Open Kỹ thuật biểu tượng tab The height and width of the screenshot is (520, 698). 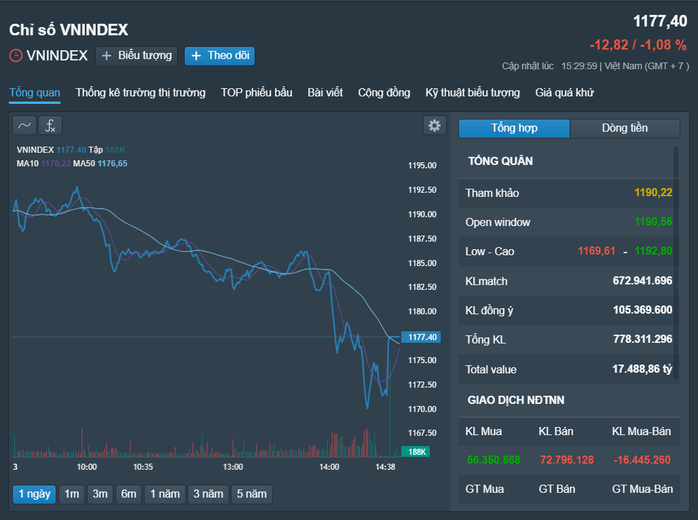[472, 93]
